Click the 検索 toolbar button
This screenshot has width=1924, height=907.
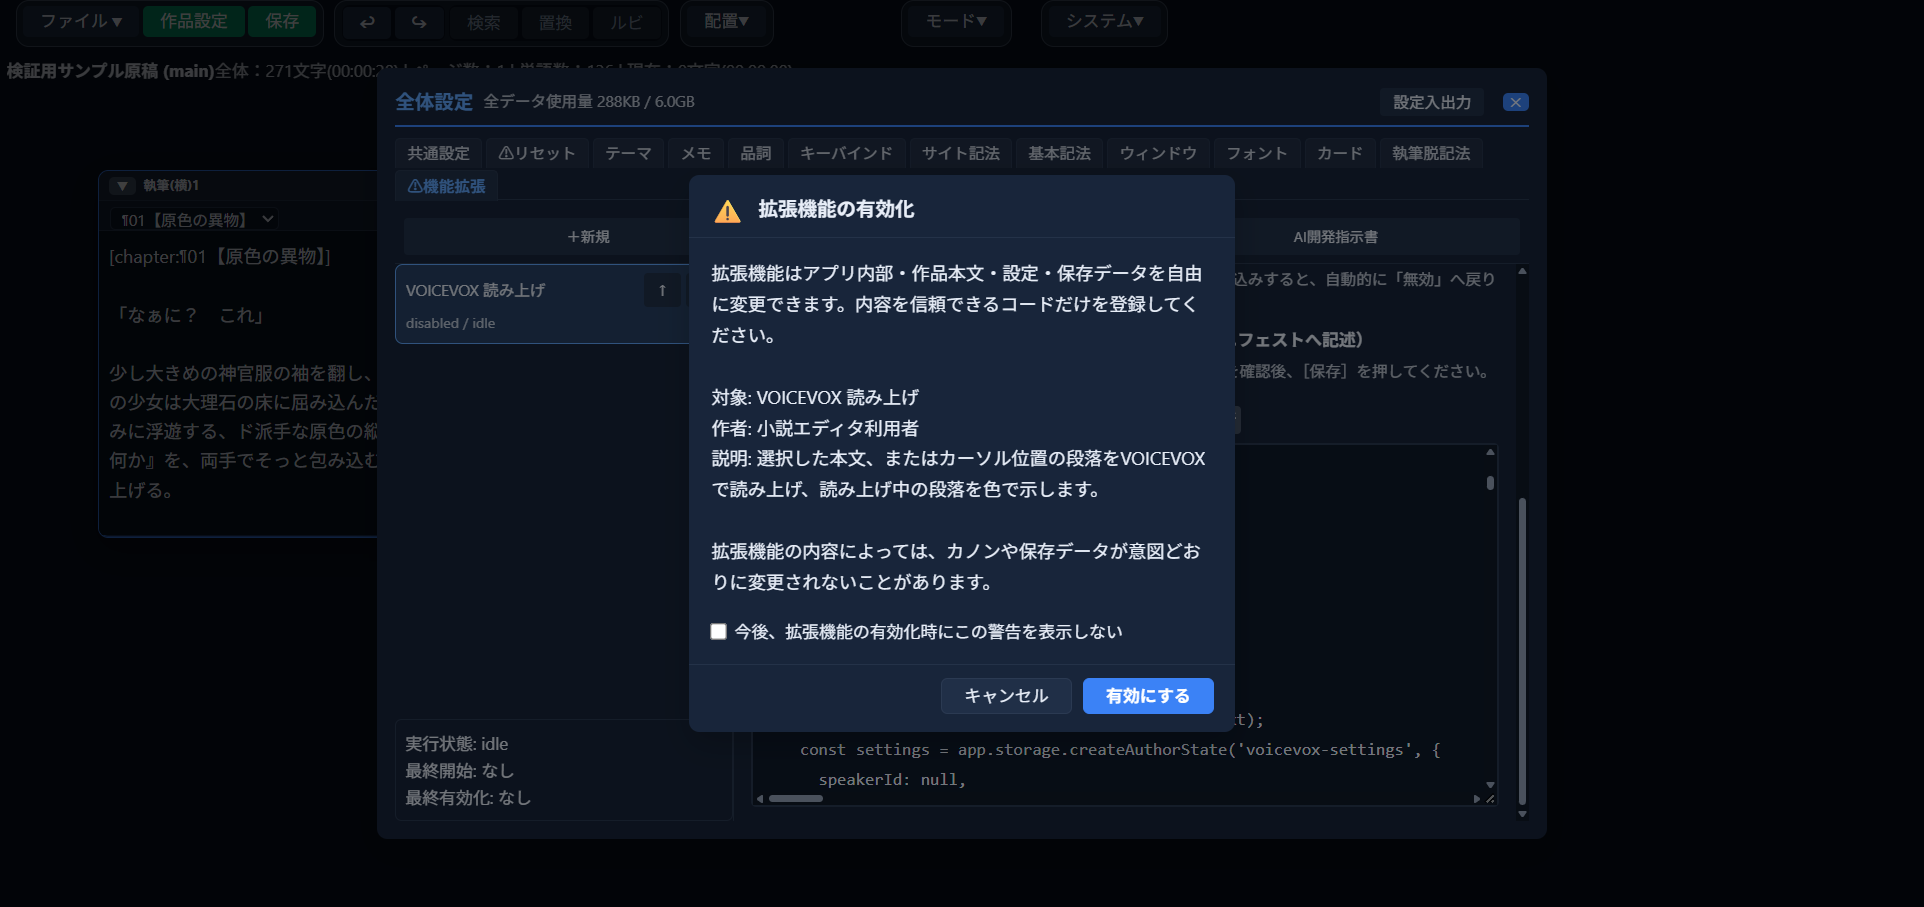click(484, 22)
